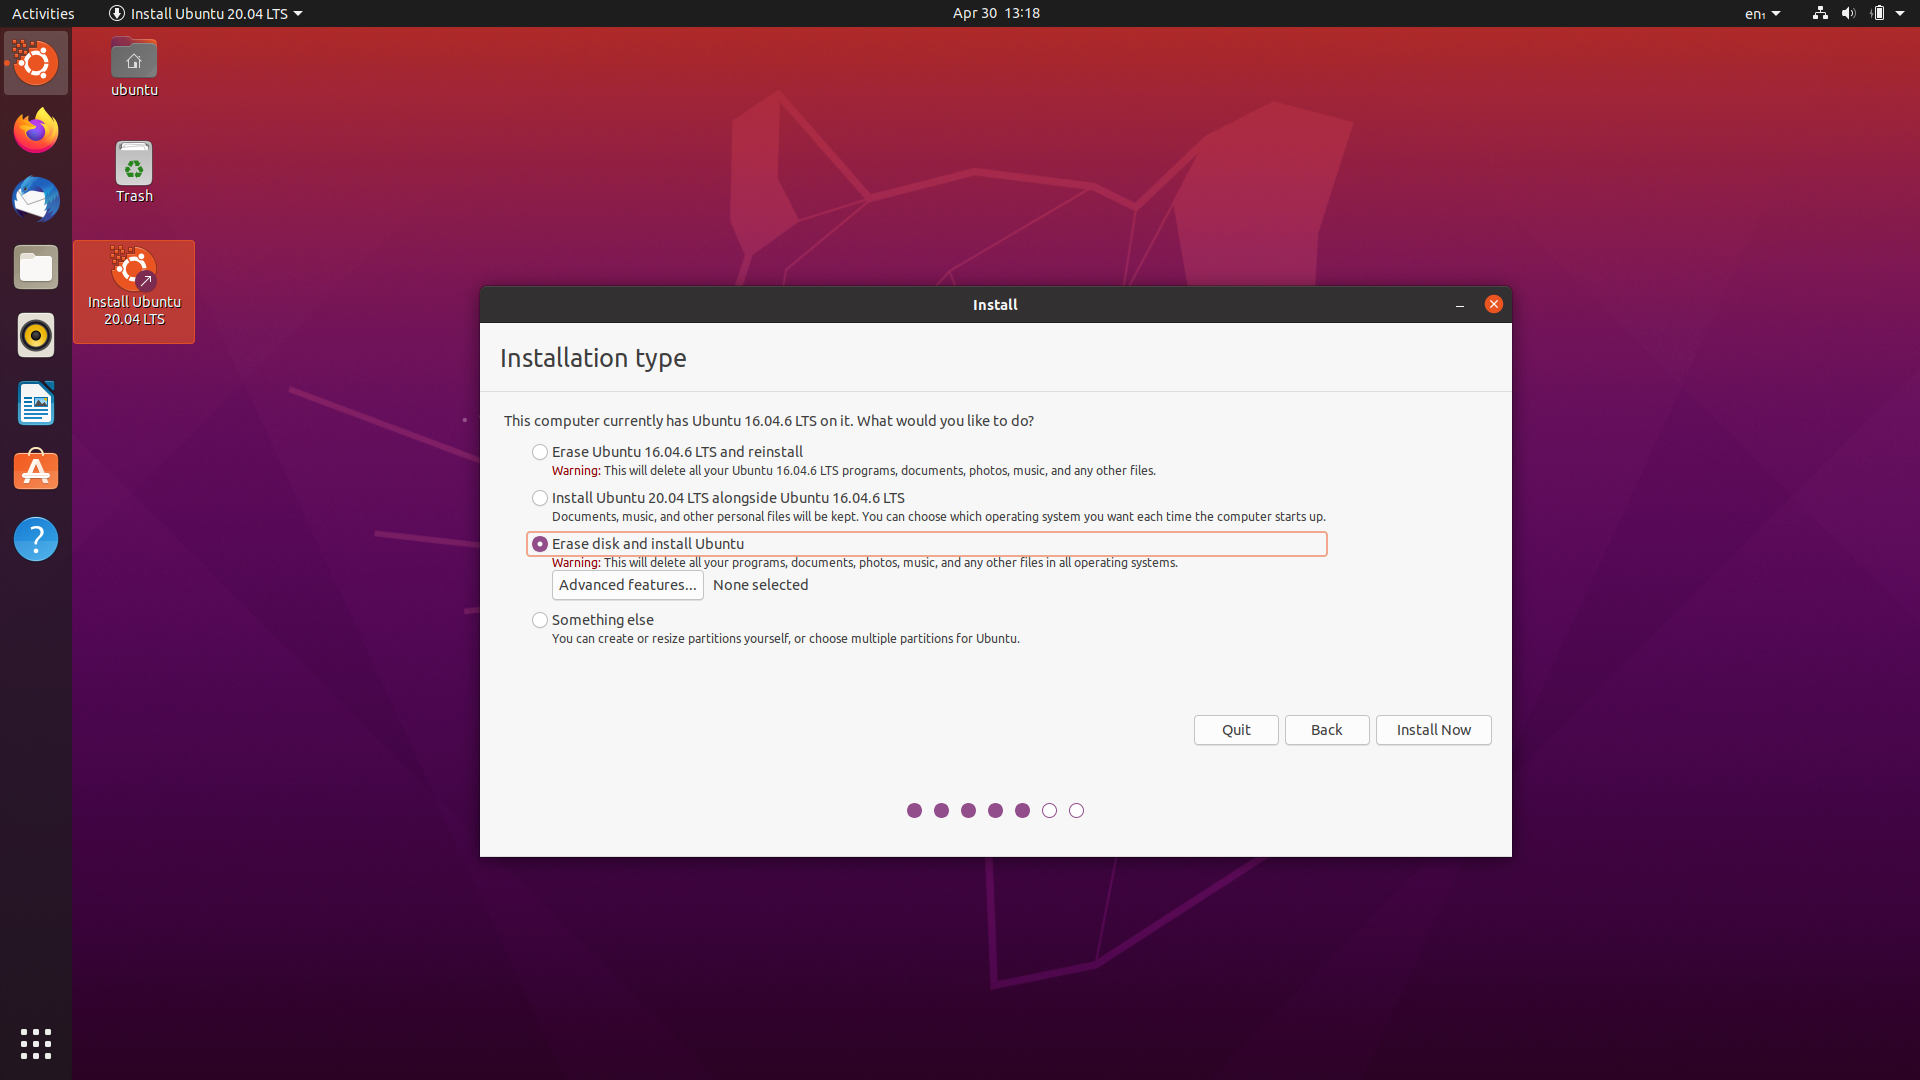Click Install Now
1920x1080 pixels.
(x=1433, y=730)
